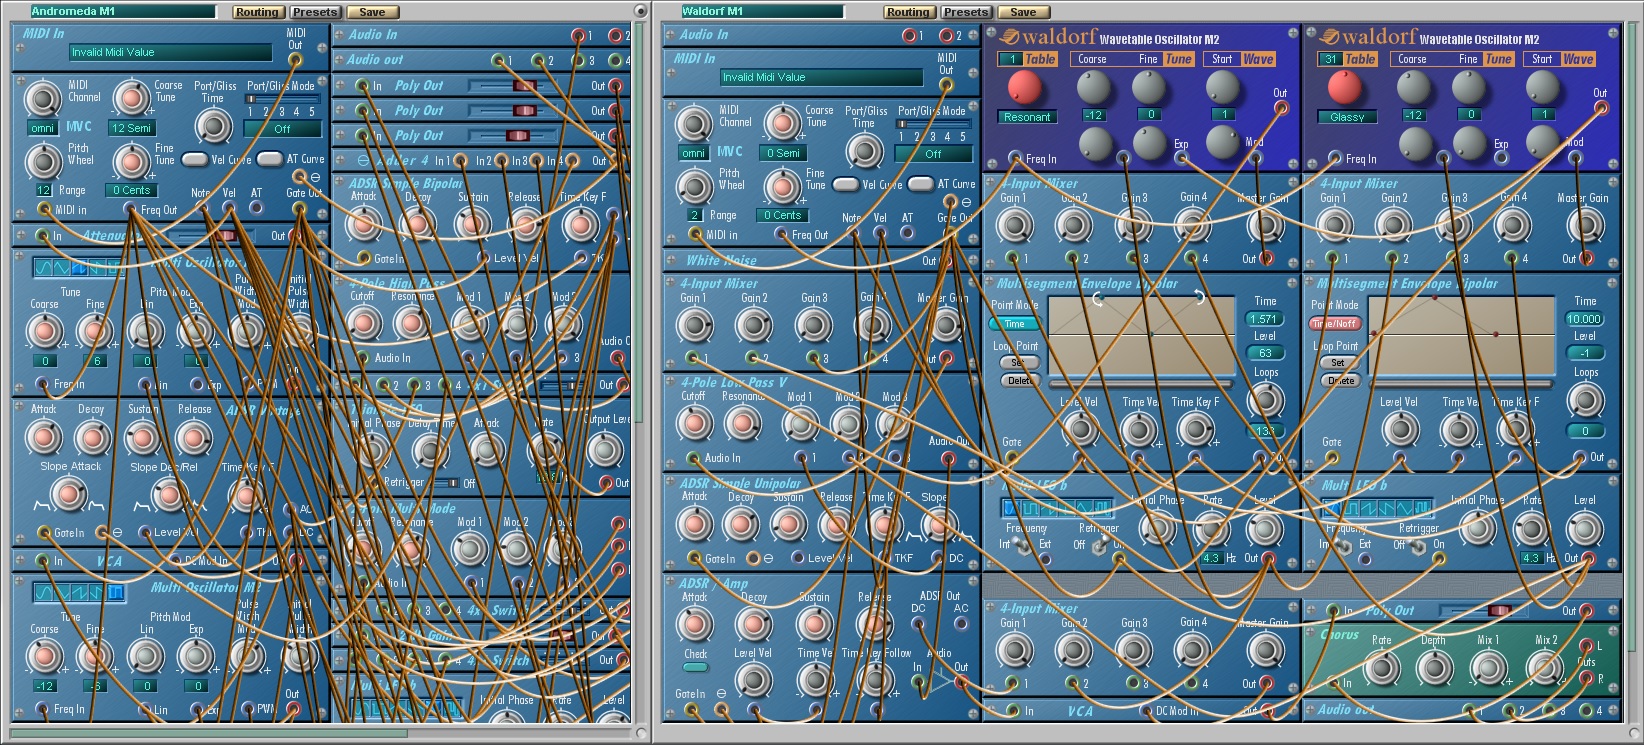Click the Gate Out jack in Andromeda MVC

(298, 208)
